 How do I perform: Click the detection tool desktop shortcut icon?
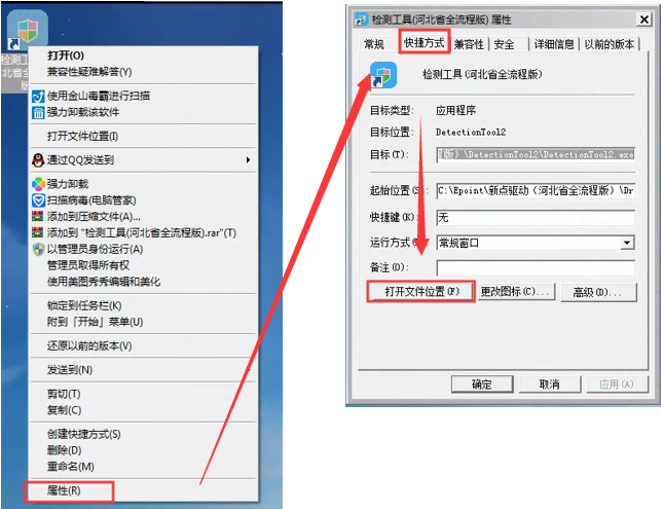click(x=27, y=30)
